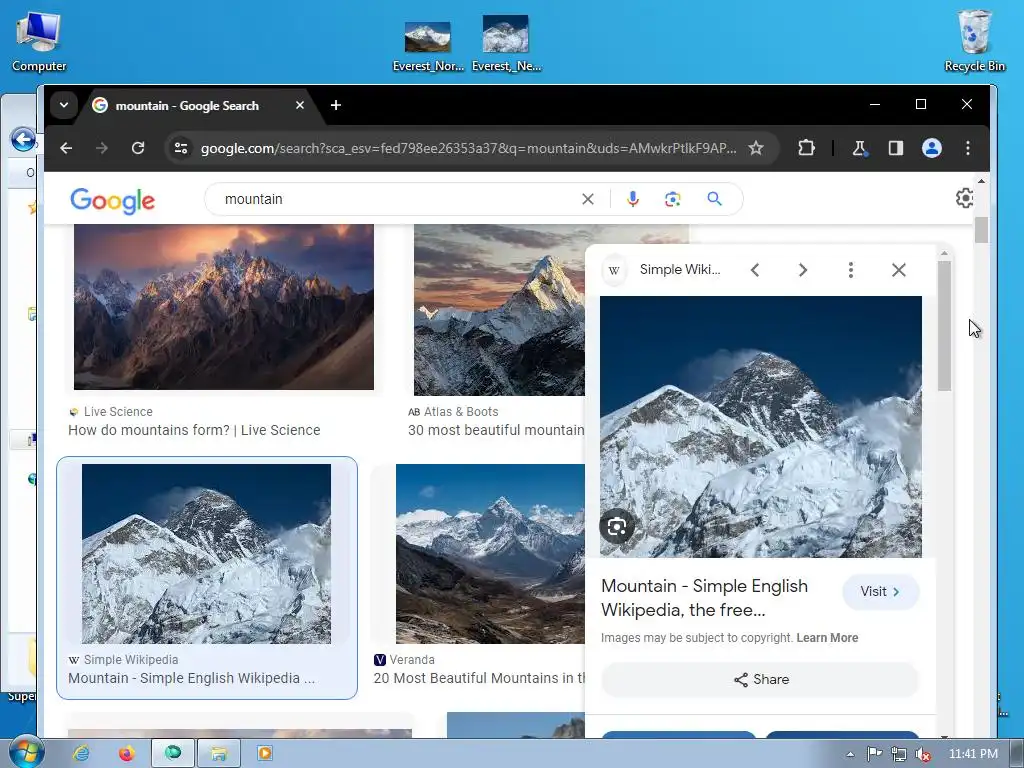
Task: Click 20 Most Beautiful Mountains caption
Action: (479, 679)
